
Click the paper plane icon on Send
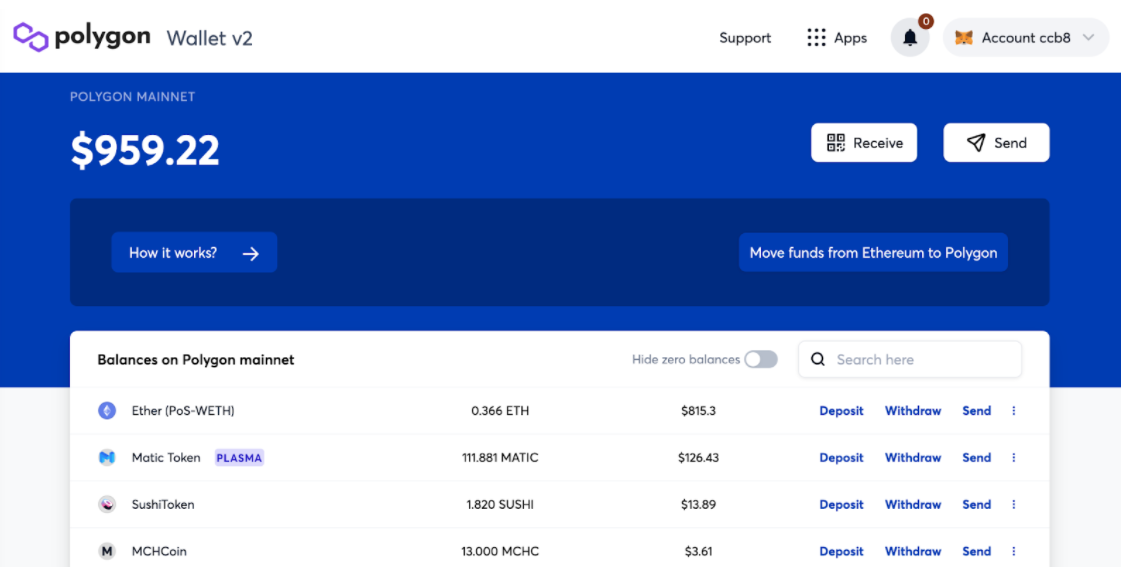click(x=976, y=142)
